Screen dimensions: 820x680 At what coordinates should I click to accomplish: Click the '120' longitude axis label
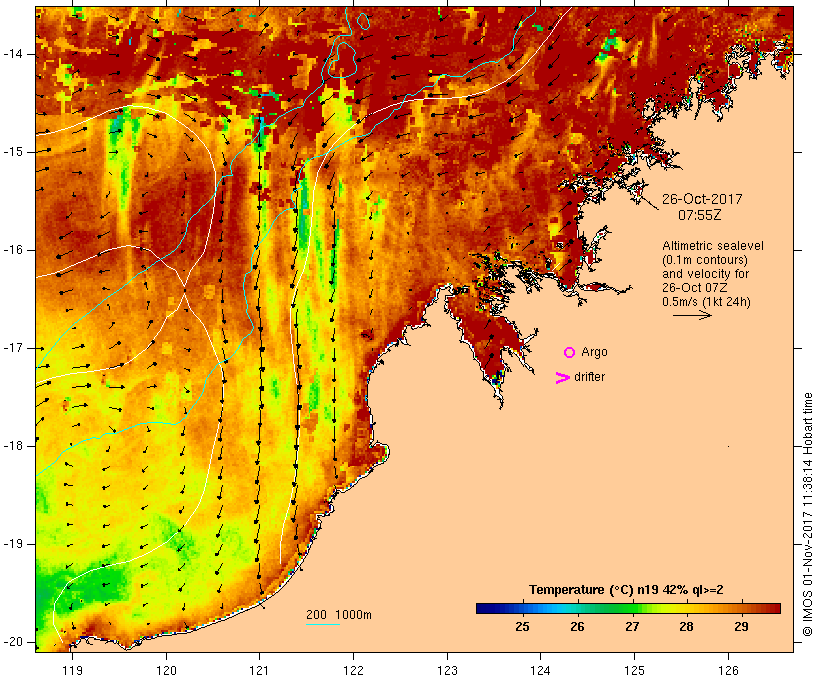(x=166, y=671)
